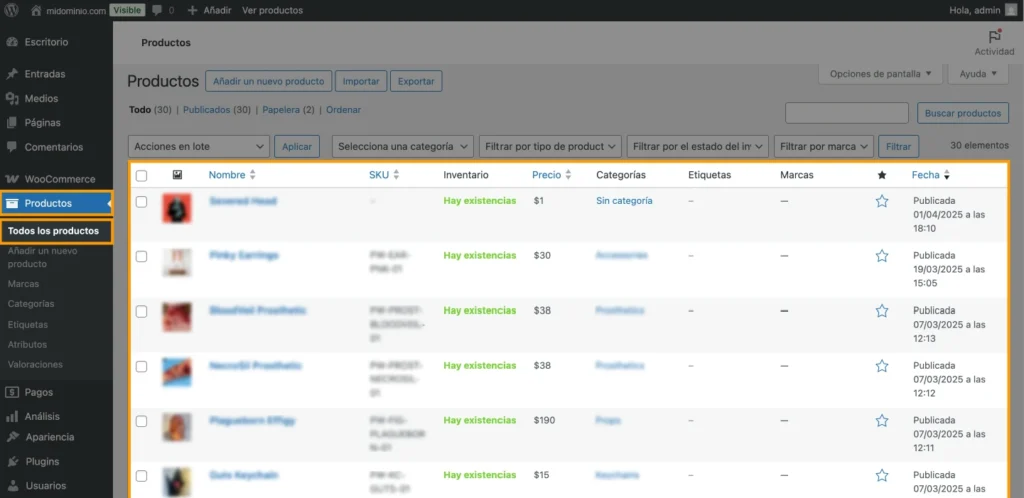Check the checkbox for the 12:12 product
This screenshot has width=1024, height=498.
pyautogui.click(x=141, y=366)
